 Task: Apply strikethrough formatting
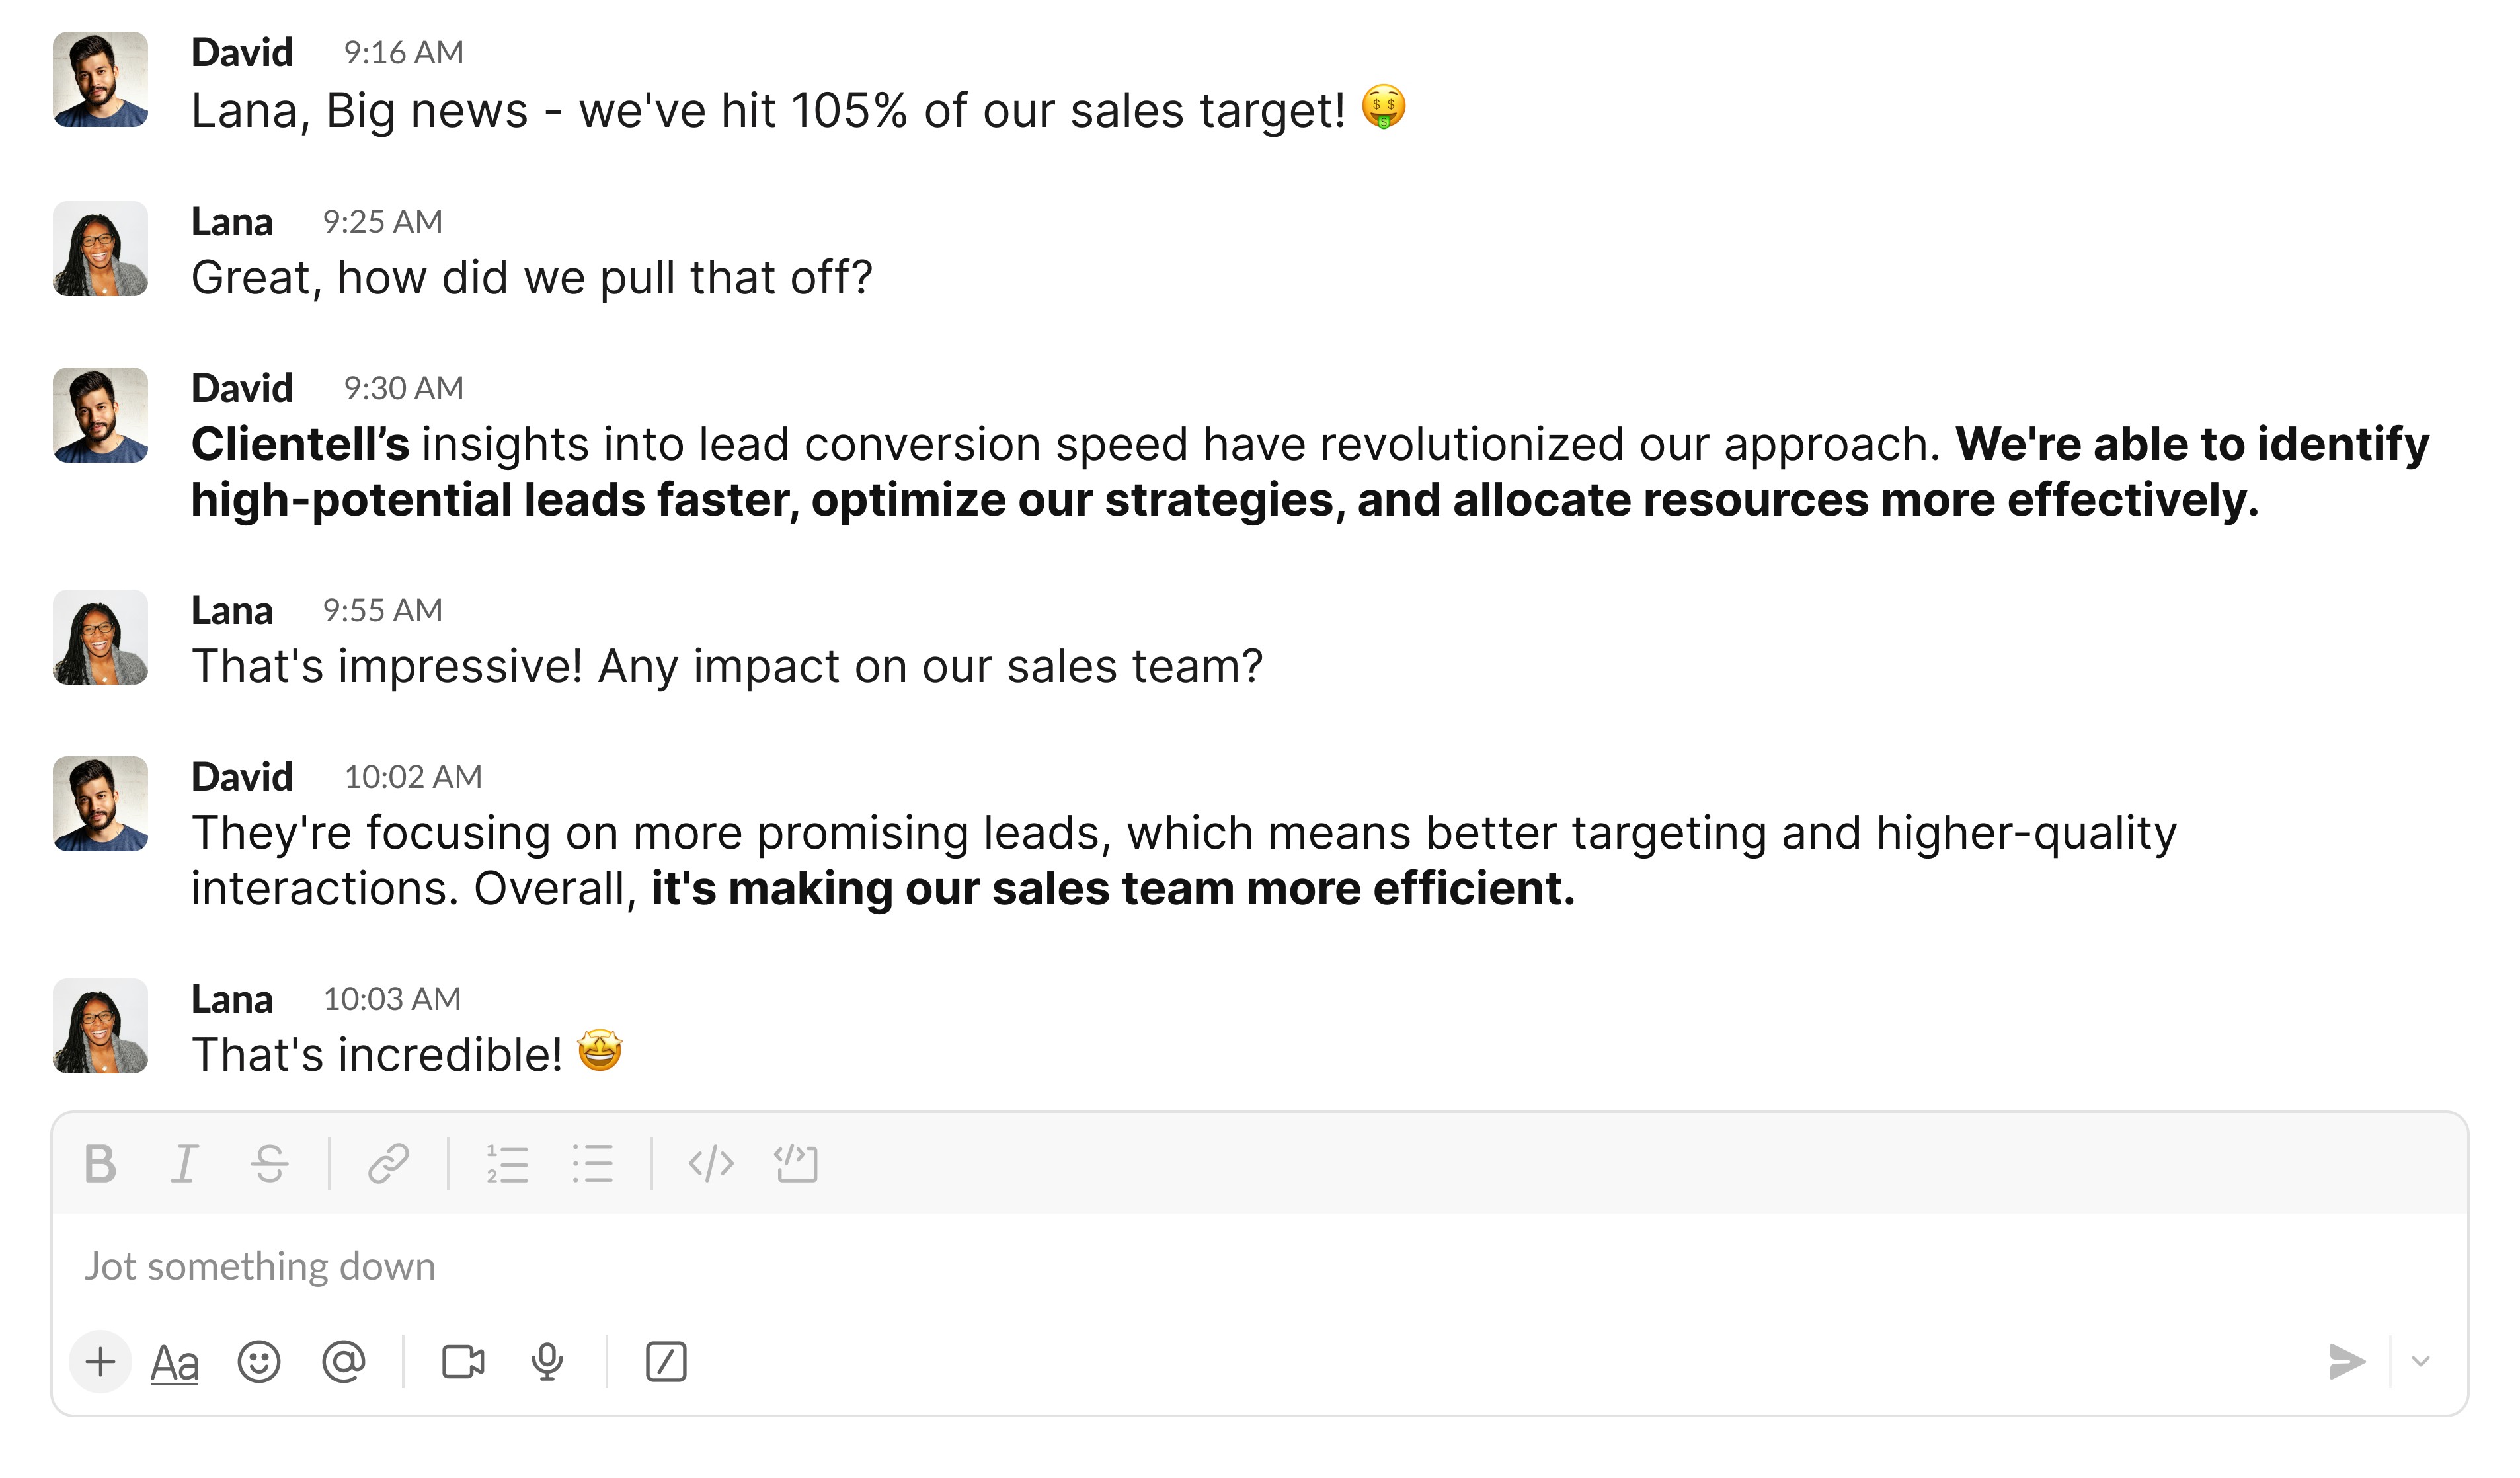pyautogui.click(x=270, y=1164)
